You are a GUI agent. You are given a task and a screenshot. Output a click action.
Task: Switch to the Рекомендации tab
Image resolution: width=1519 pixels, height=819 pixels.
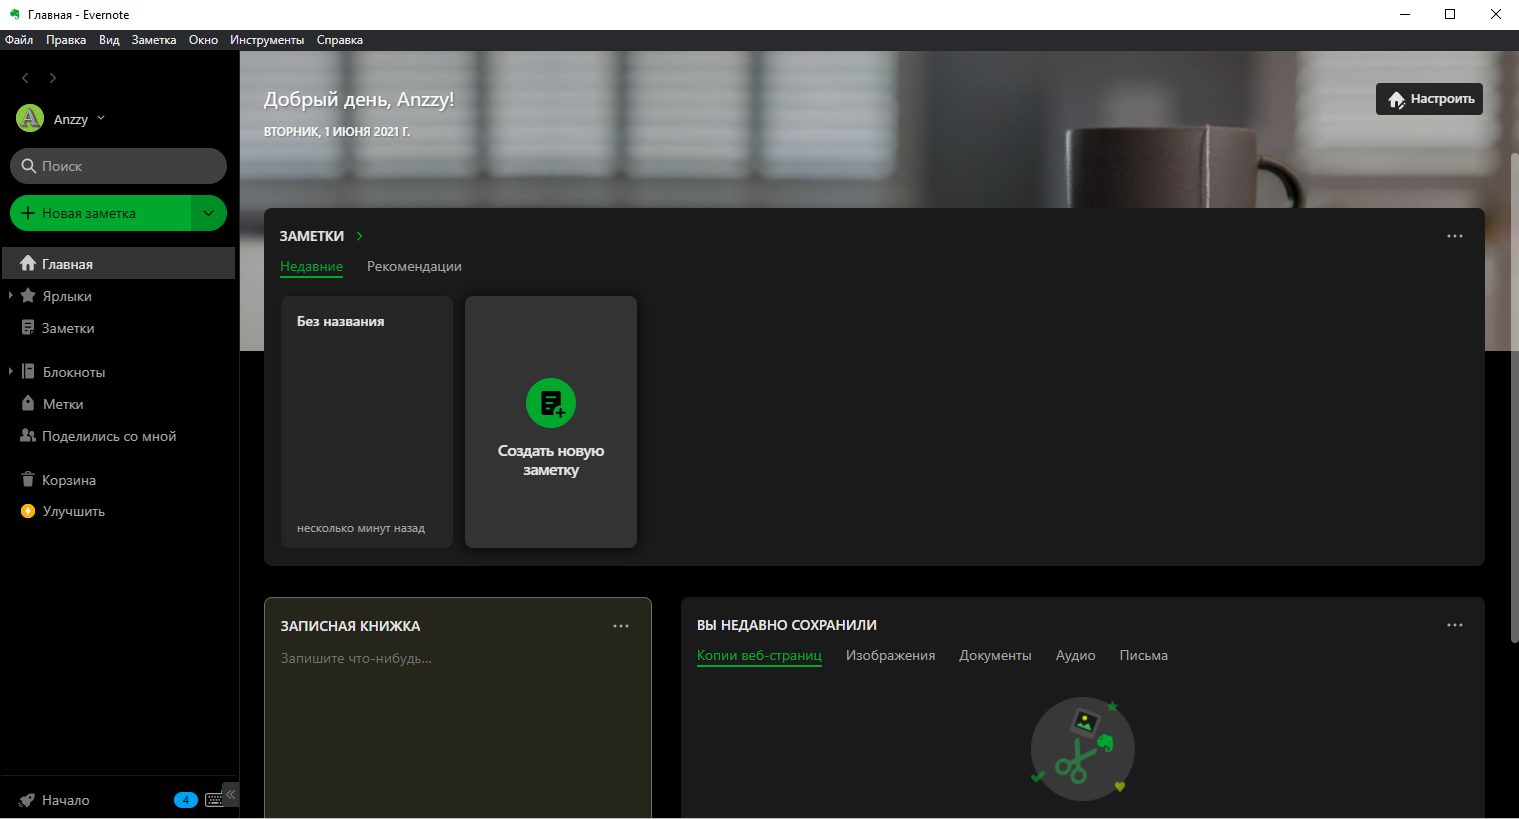tap(414, 266)
